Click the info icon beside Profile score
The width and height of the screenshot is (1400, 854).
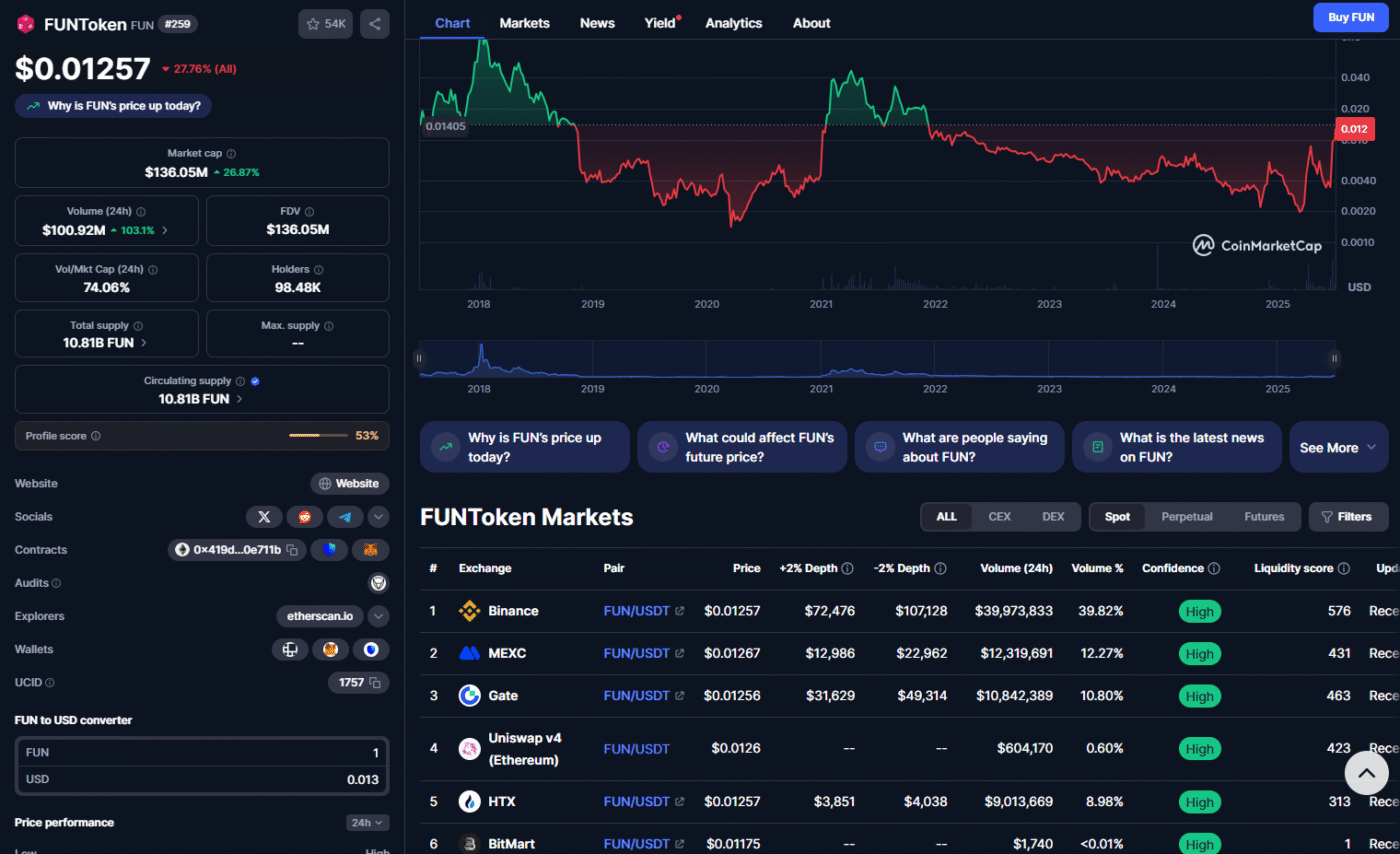point(95,436)
